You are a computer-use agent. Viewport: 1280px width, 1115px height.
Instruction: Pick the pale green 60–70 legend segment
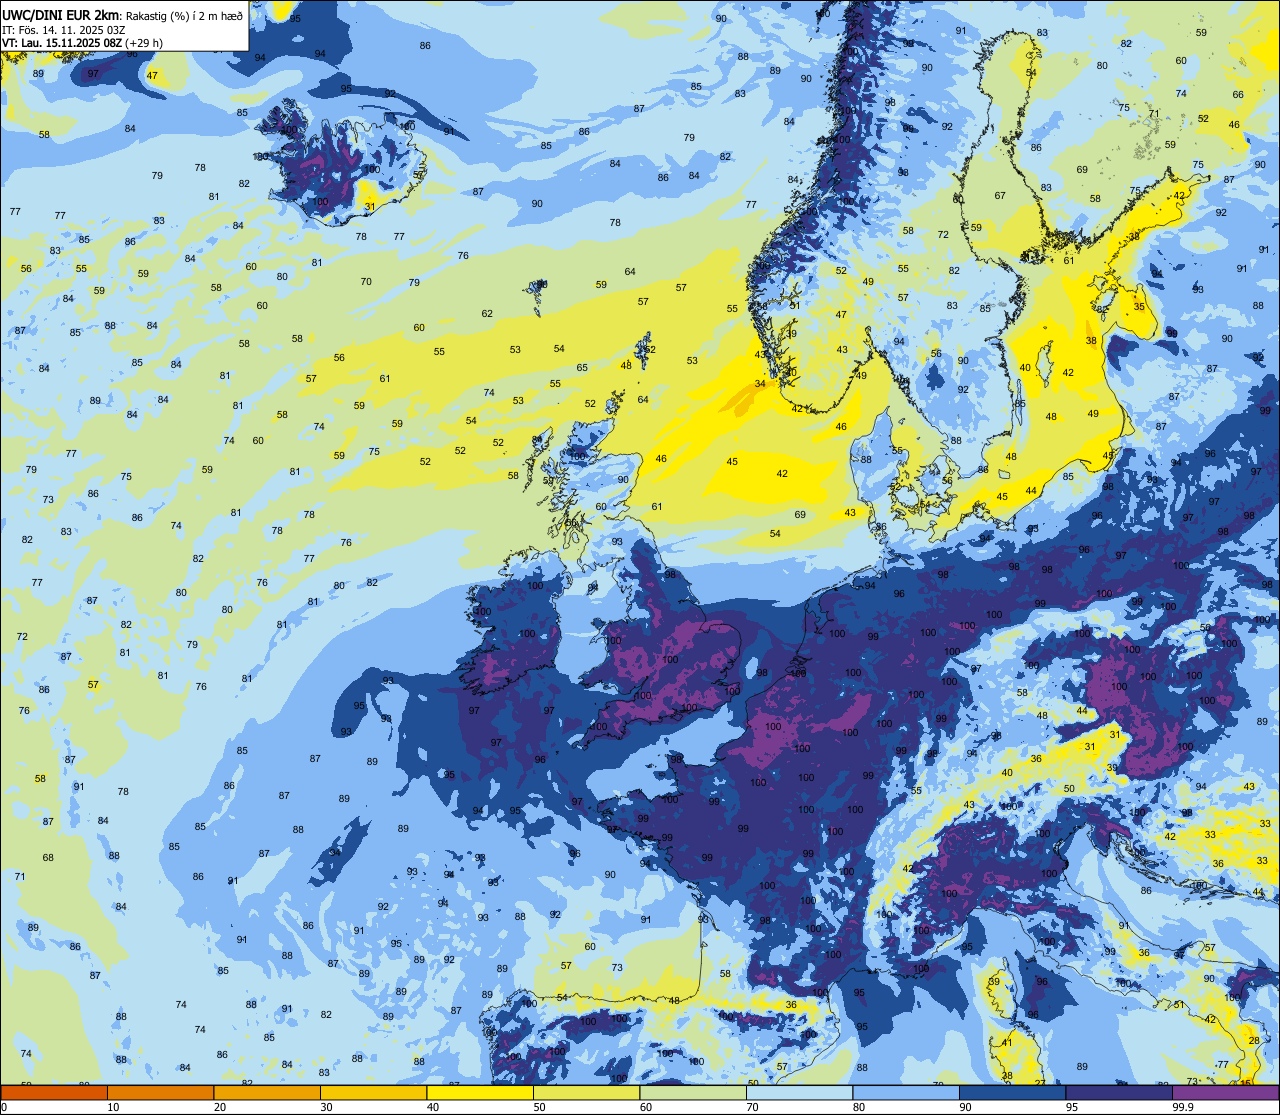[x=693, y=1092]
